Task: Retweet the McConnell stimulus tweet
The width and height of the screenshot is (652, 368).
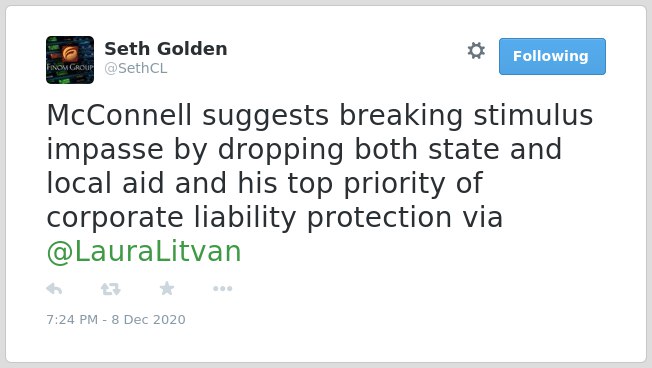Action: tap(111, 289)
